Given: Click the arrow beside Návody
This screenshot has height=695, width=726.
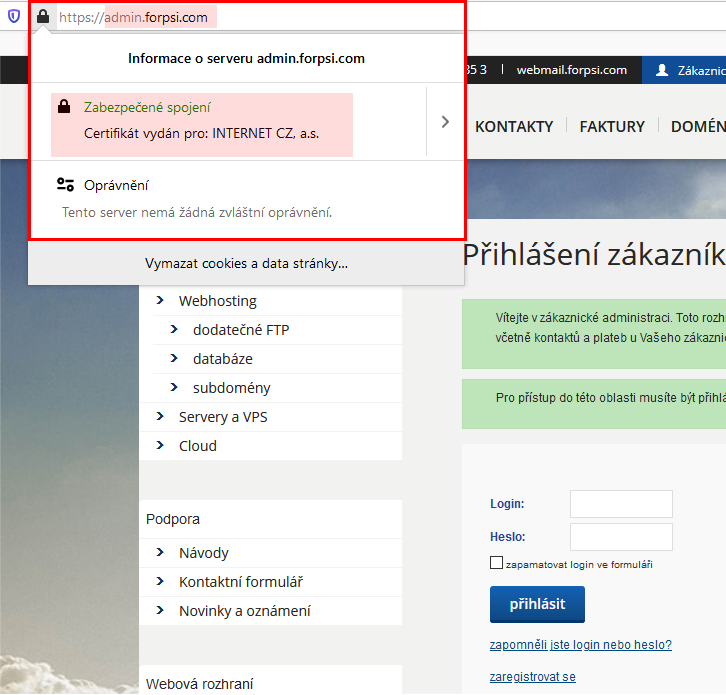Looking at the screenshot, I should pyautogui.click(x=160, y=552).
